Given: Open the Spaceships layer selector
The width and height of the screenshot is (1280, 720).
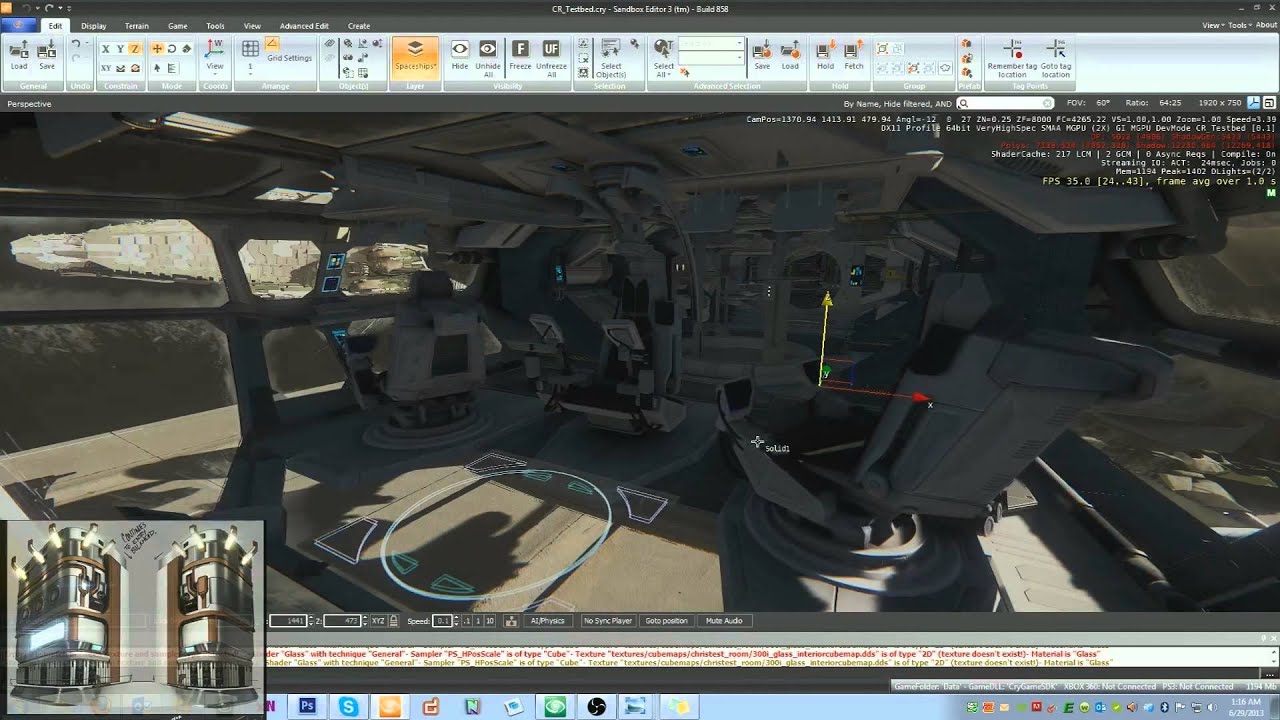Looking at the screenshot, I should coord(415,56).
